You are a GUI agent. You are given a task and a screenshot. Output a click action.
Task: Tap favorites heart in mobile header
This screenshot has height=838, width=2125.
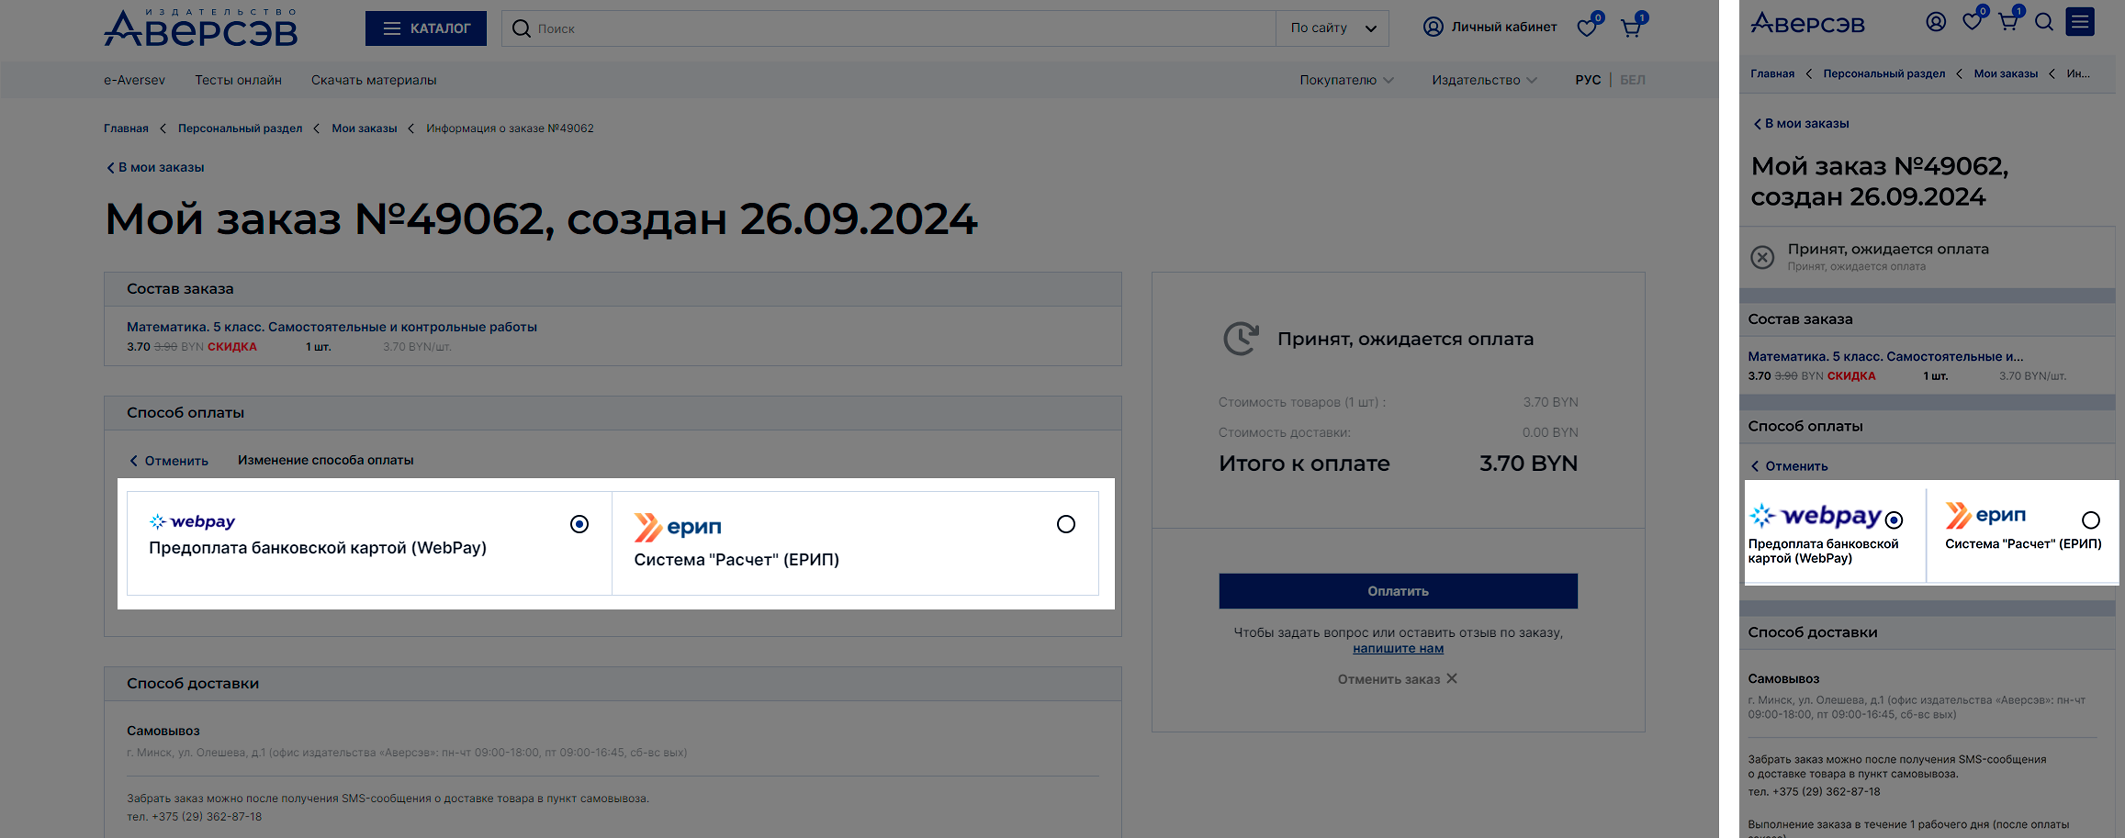(1971, 22)
